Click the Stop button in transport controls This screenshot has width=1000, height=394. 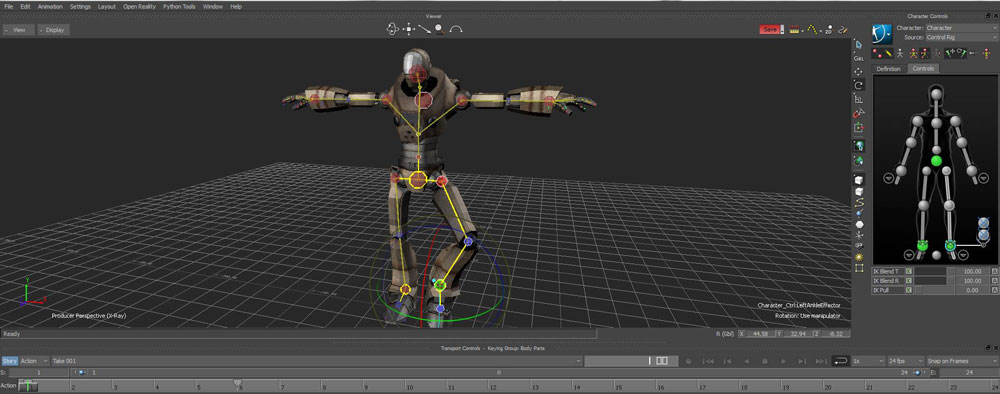coord(765,361)
